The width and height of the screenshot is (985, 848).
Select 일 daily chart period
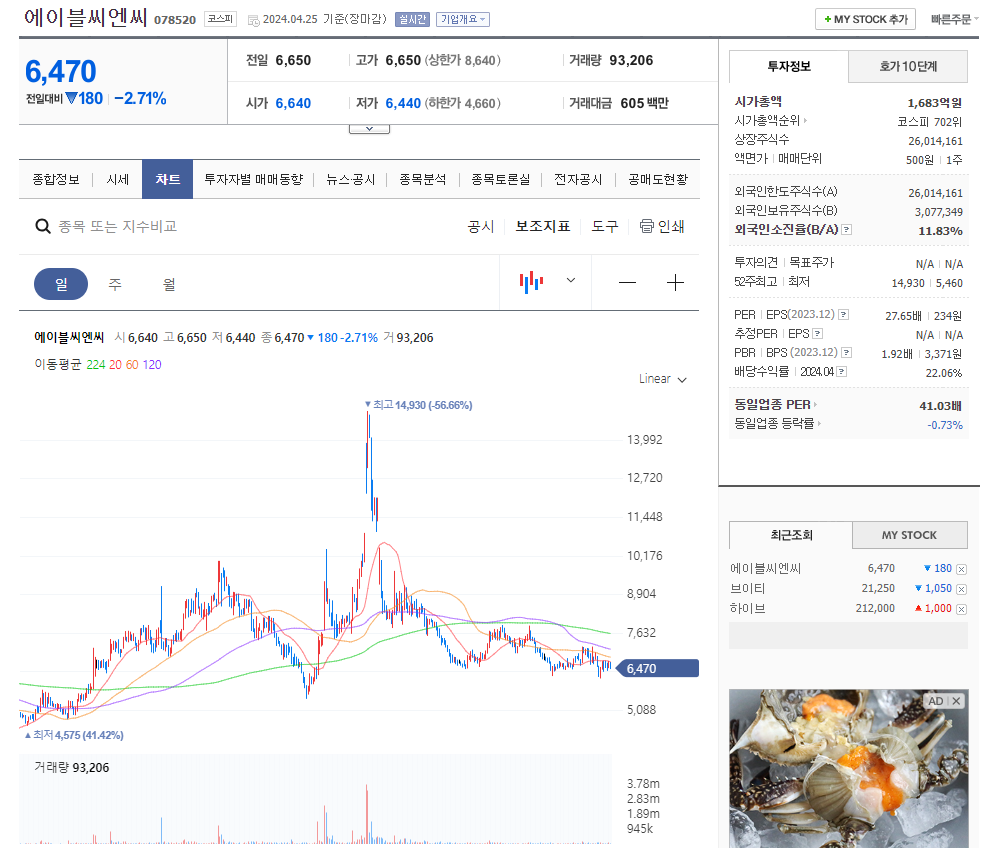tap(61, 284)
